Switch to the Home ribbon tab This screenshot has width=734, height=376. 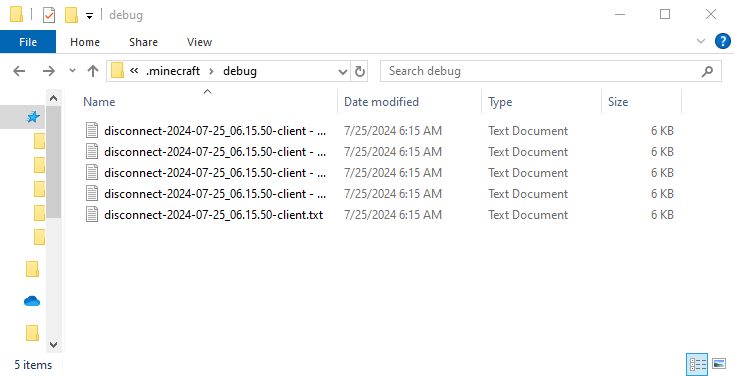tap(85, 42)
